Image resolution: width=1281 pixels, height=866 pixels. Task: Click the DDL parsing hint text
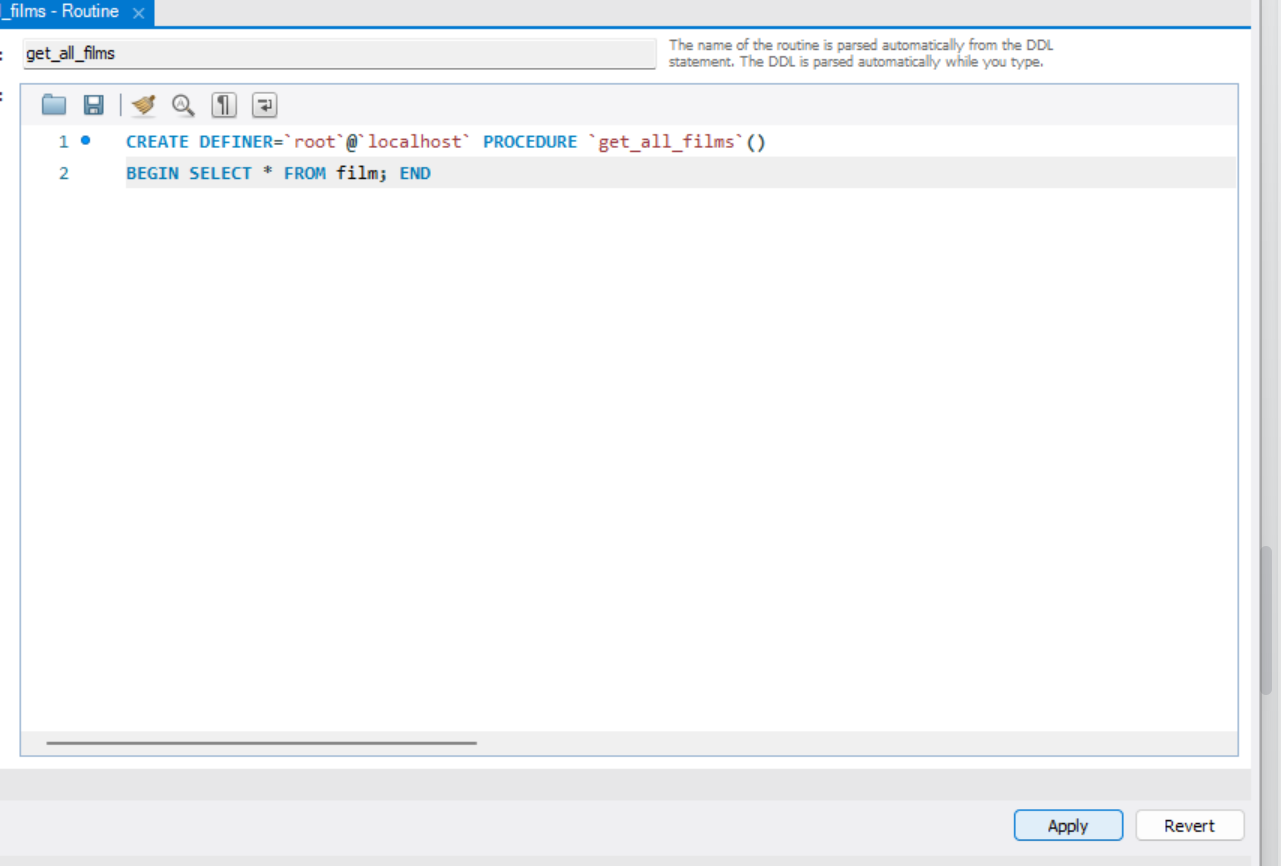pos(861,54)
